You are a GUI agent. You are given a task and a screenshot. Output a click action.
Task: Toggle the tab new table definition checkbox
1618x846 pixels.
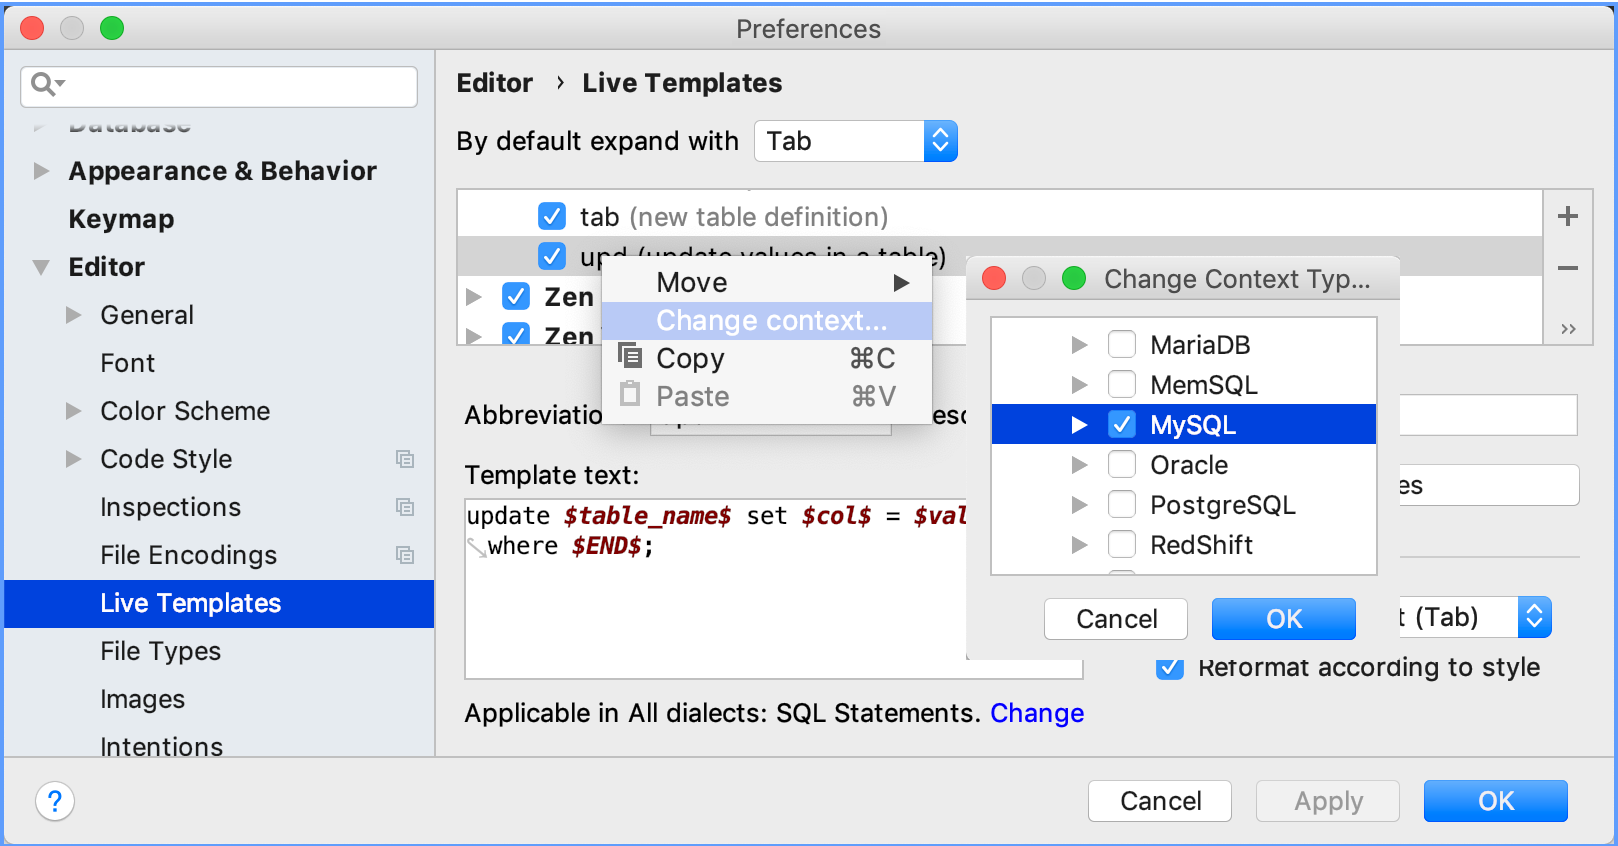[552, 216]
